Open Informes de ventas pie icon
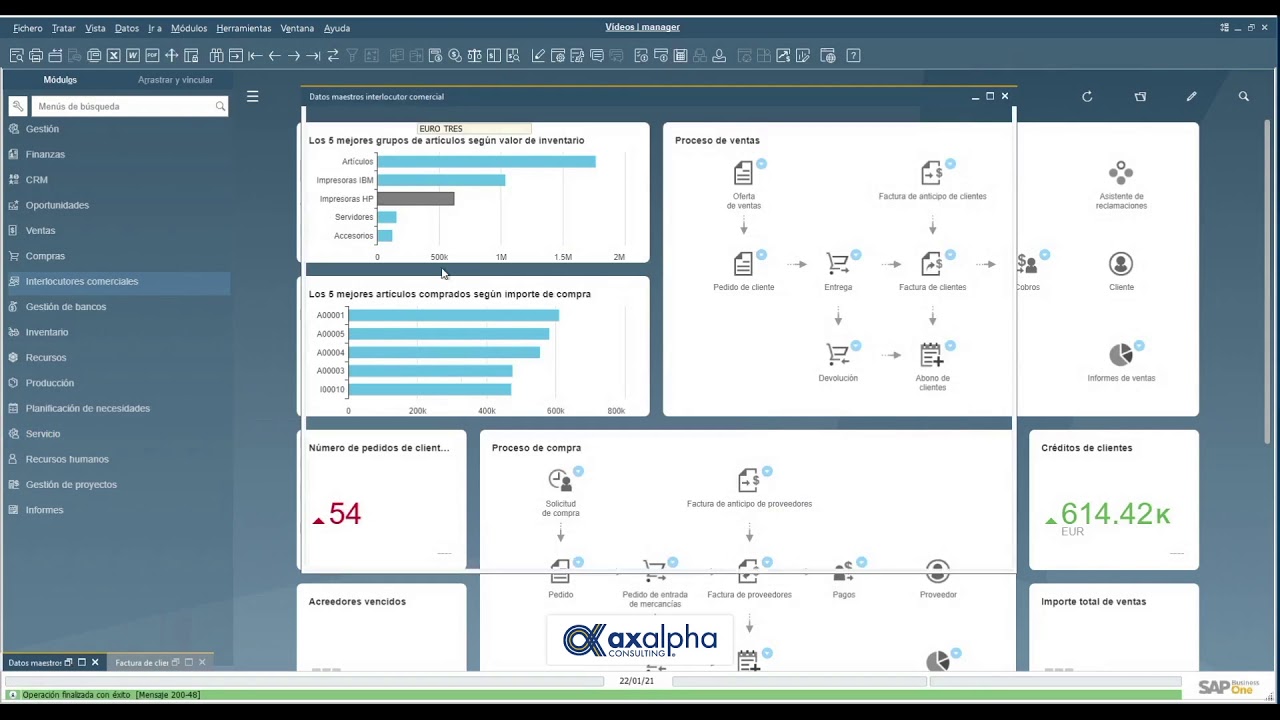The image size is (1280, 720). pos(1121,355)
